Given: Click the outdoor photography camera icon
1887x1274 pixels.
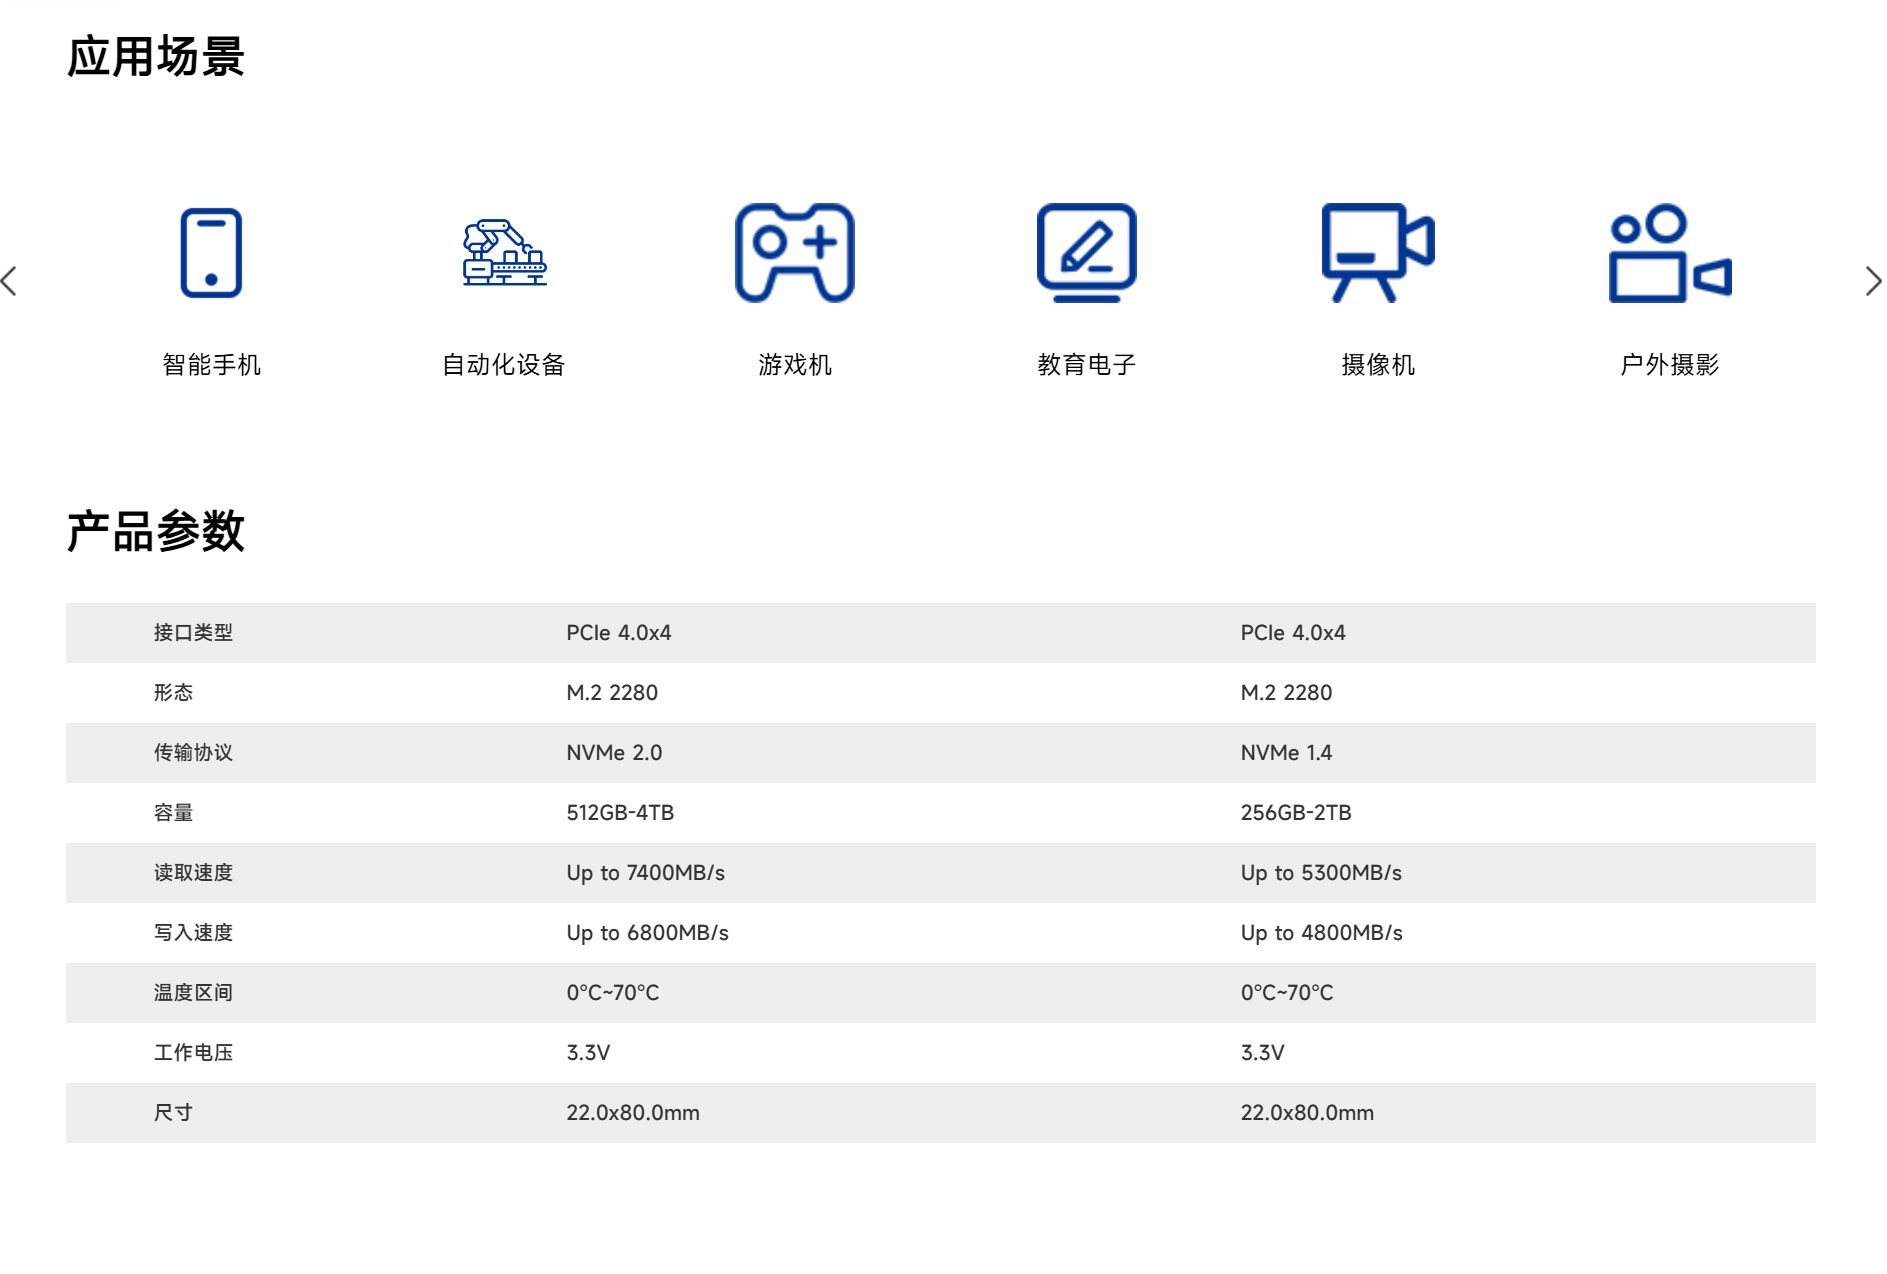Looking at the screenshot, I should (1669, 253).
